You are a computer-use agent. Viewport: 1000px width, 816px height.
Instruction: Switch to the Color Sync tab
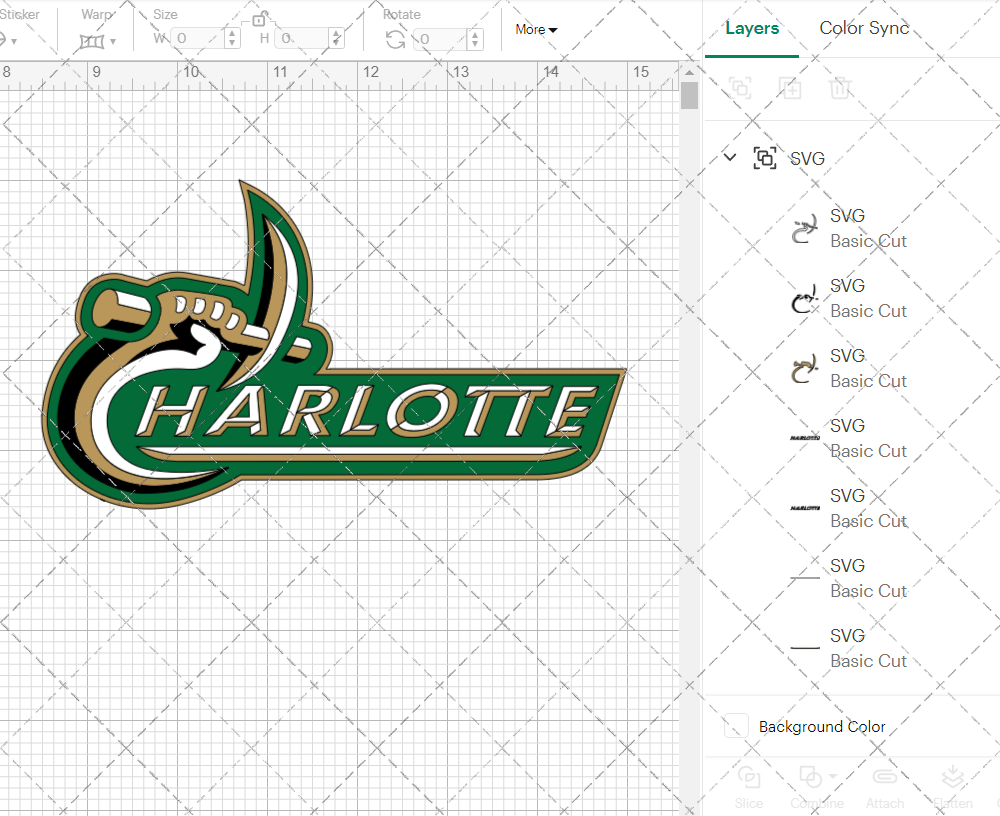click(864, 28)
